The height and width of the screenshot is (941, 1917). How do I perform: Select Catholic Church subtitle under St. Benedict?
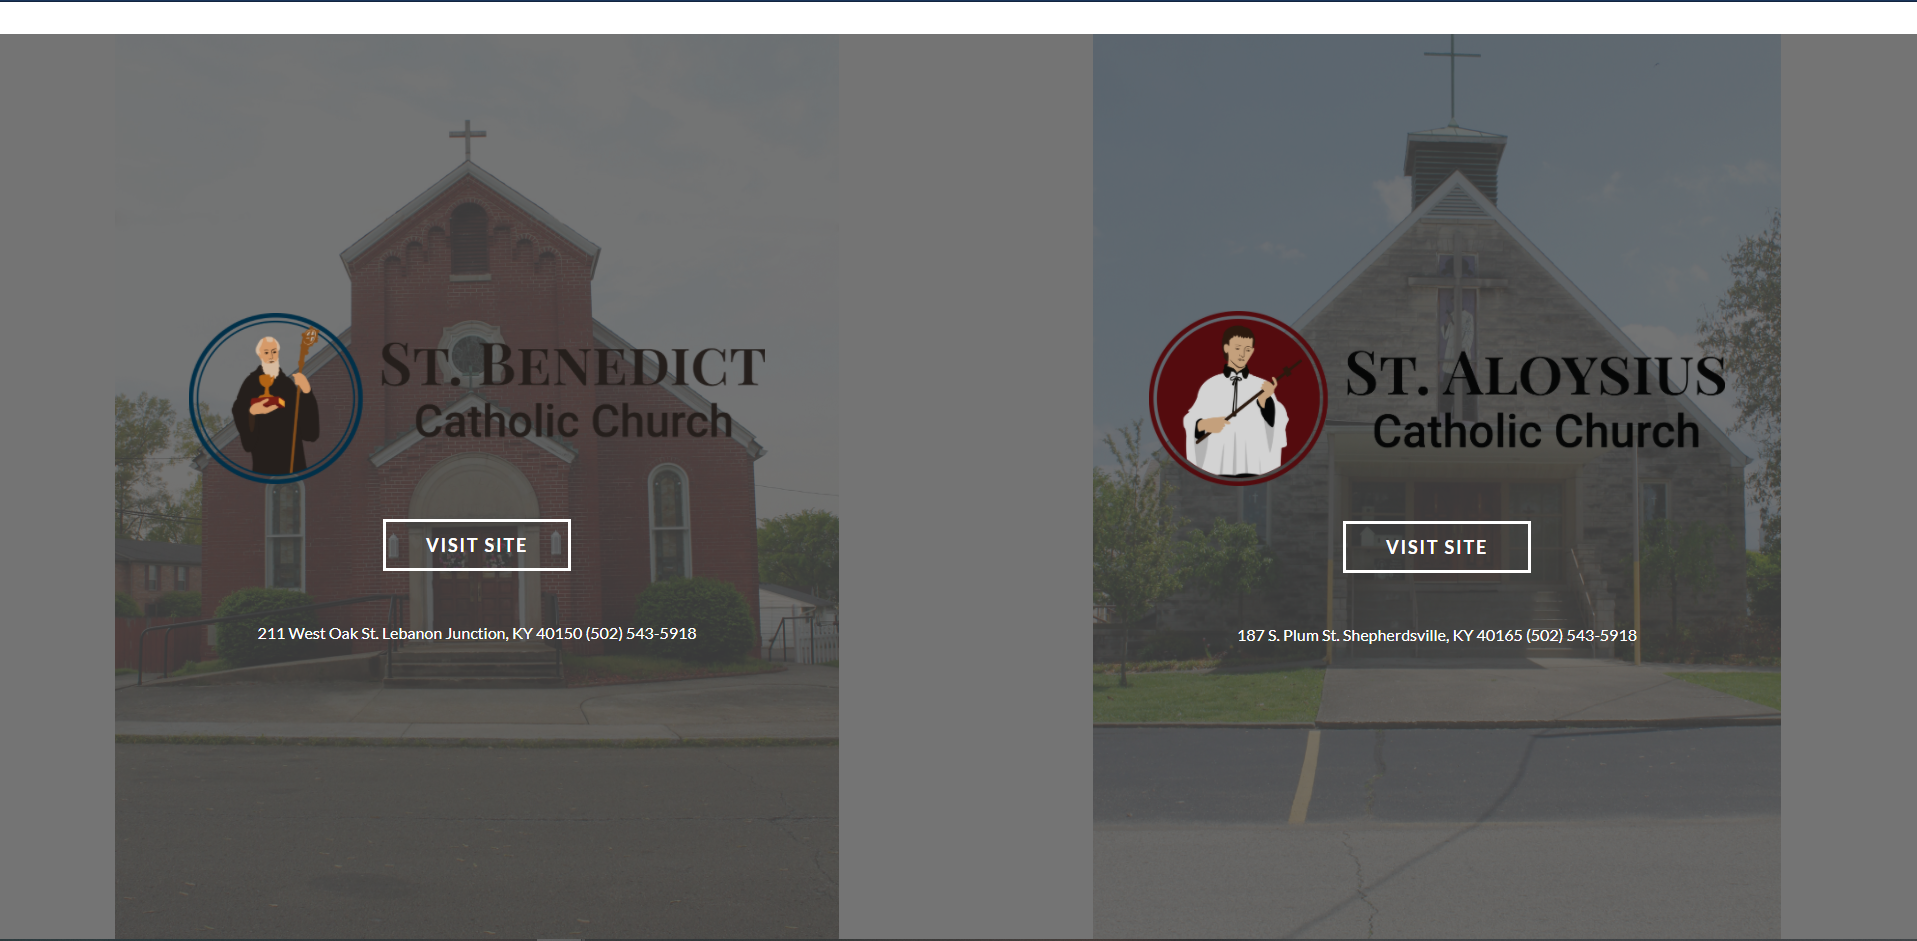[x=574, y=421]
